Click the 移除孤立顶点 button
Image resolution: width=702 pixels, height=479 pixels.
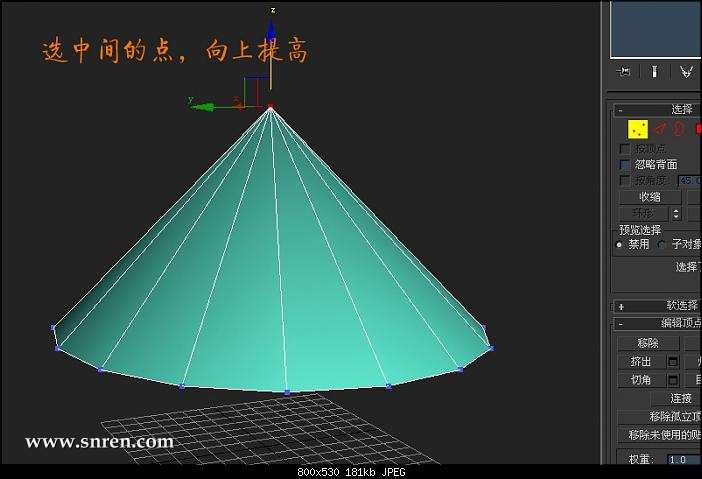659,416
